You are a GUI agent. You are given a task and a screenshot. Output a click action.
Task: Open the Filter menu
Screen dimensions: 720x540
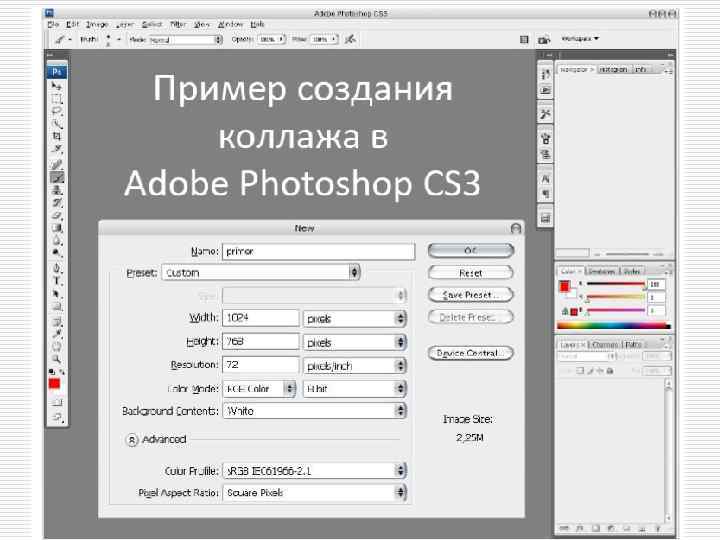click(x=178, y=24)
